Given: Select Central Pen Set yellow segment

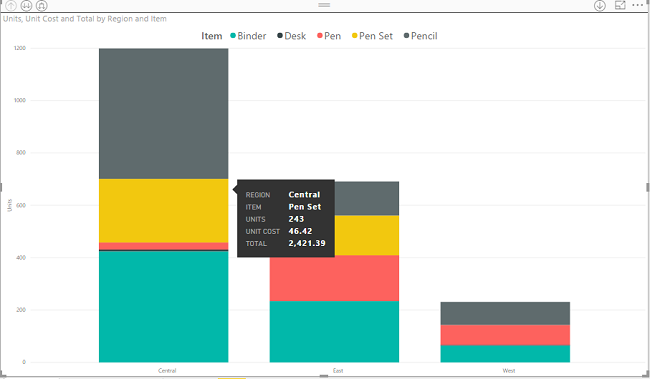Looking at the screenshot, I should tap(163, 211).
